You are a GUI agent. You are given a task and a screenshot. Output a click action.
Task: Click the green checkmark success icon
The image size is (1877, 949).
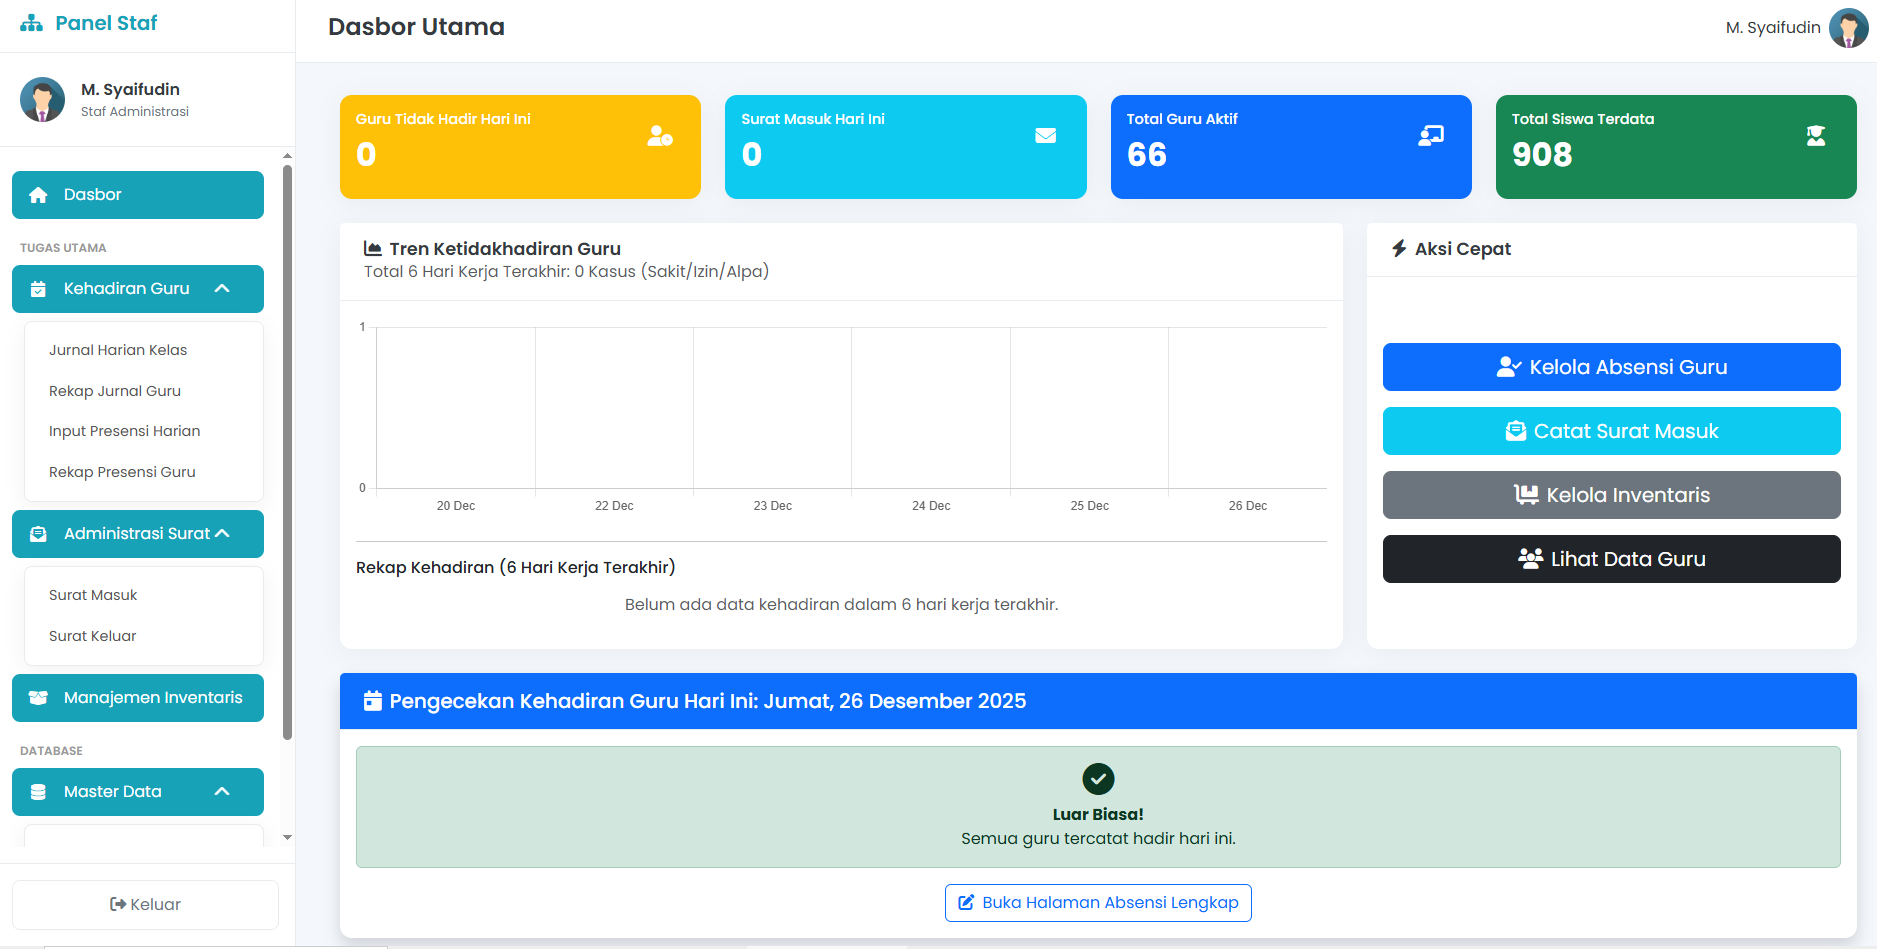tap(1098, 778)
